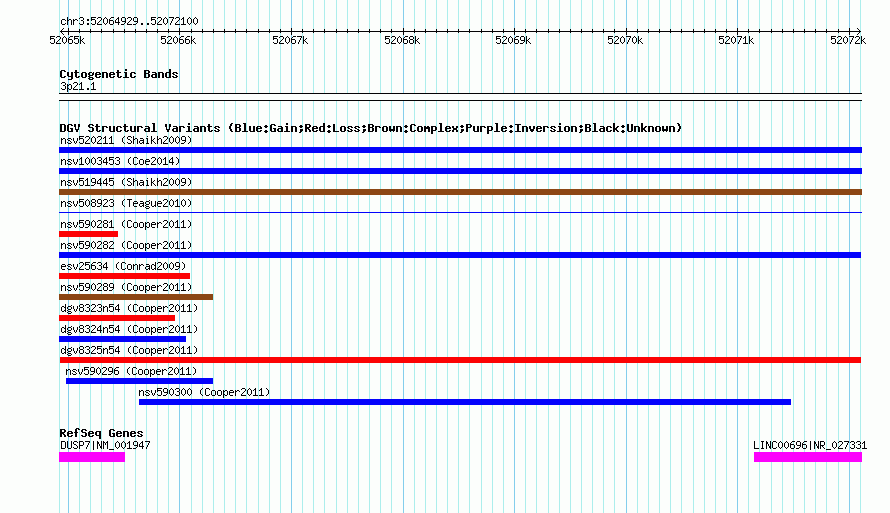Click the Cytogenetic Bands track title

(119, 74)
